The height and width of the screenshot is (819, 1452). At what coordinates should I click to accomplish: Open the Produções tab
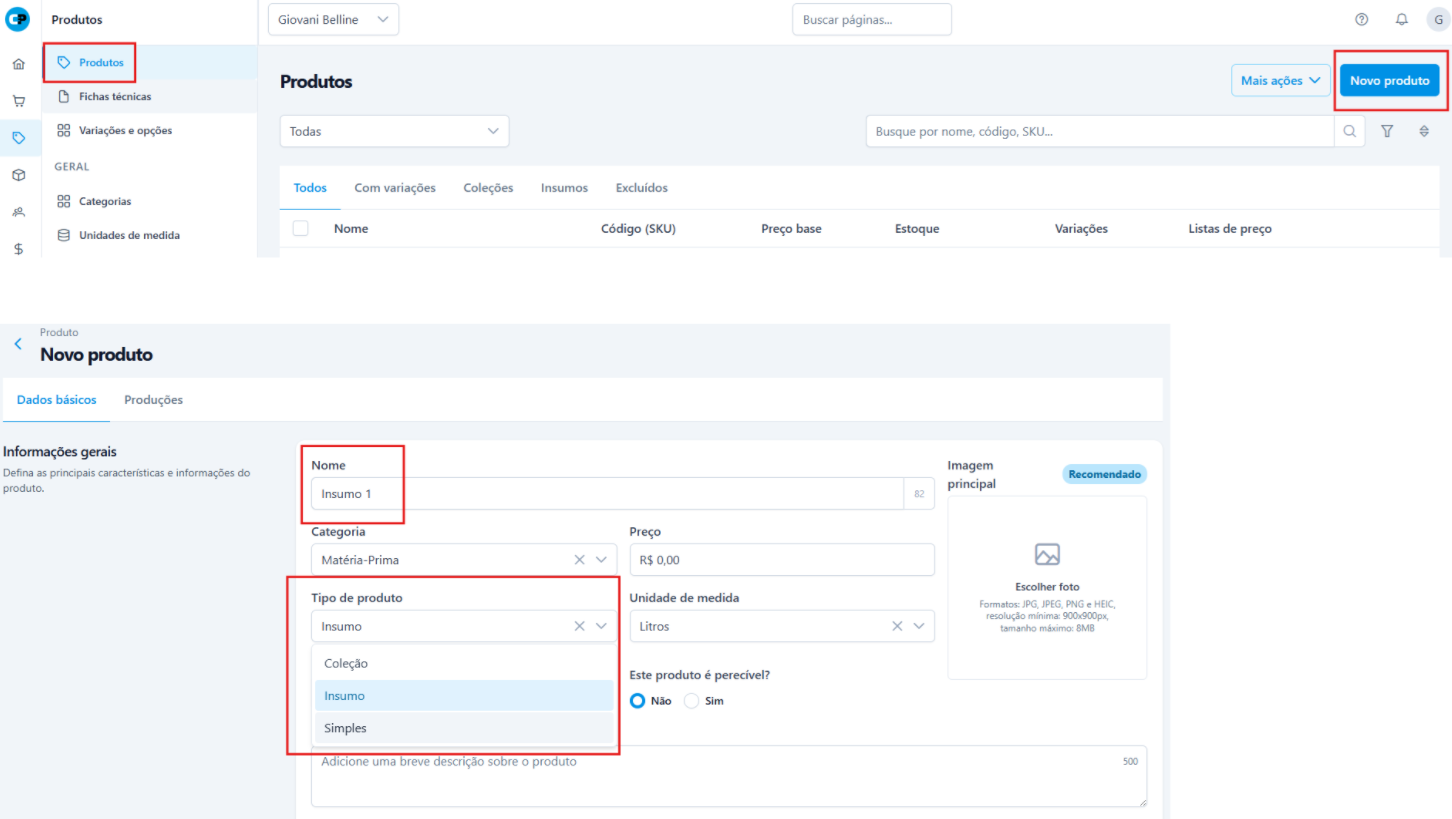[x=153, y=400]
